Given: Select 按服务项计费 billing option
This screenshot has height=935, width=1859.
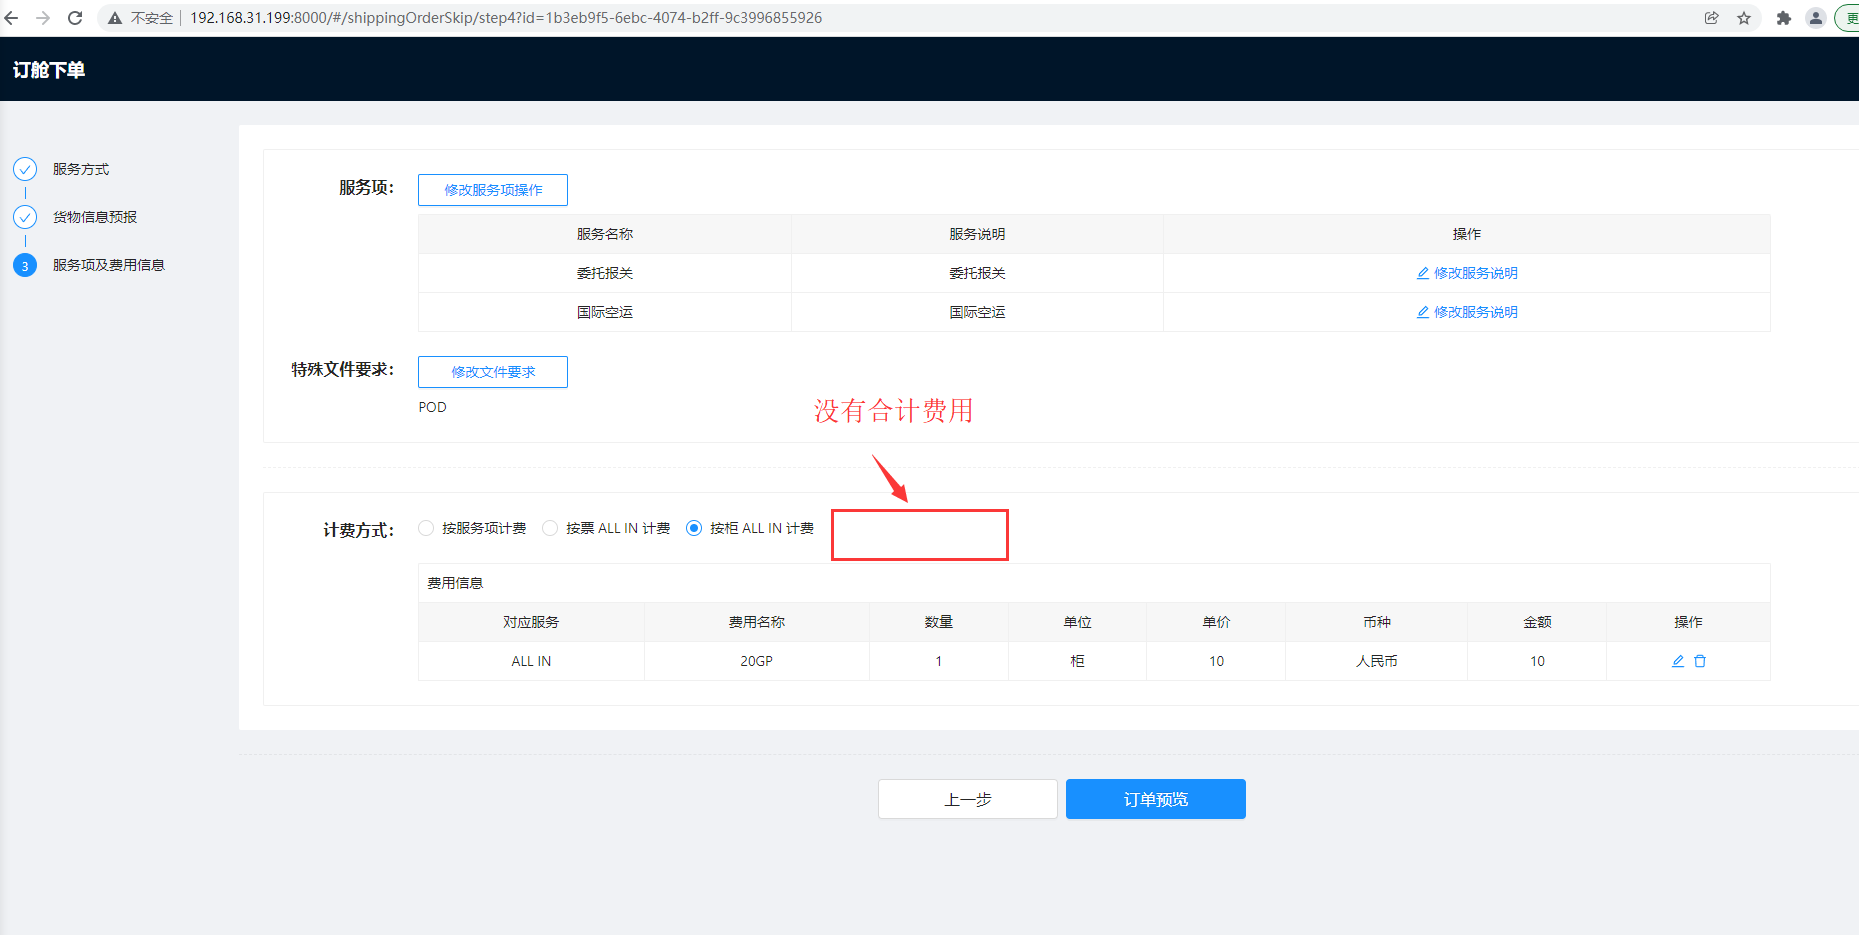Looking at the screenshot, I should coord(427,528).
